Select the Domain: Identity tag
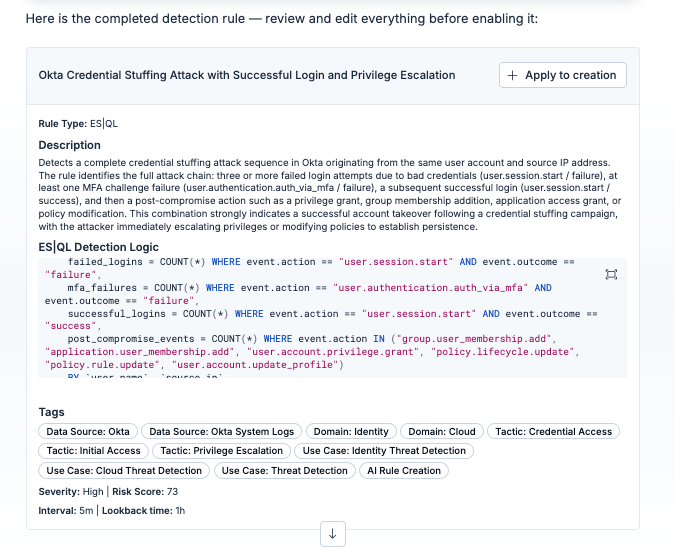Image resolution: width=675 pixels, height=549 pixels. pyautogui.click(x=351, y=431)
